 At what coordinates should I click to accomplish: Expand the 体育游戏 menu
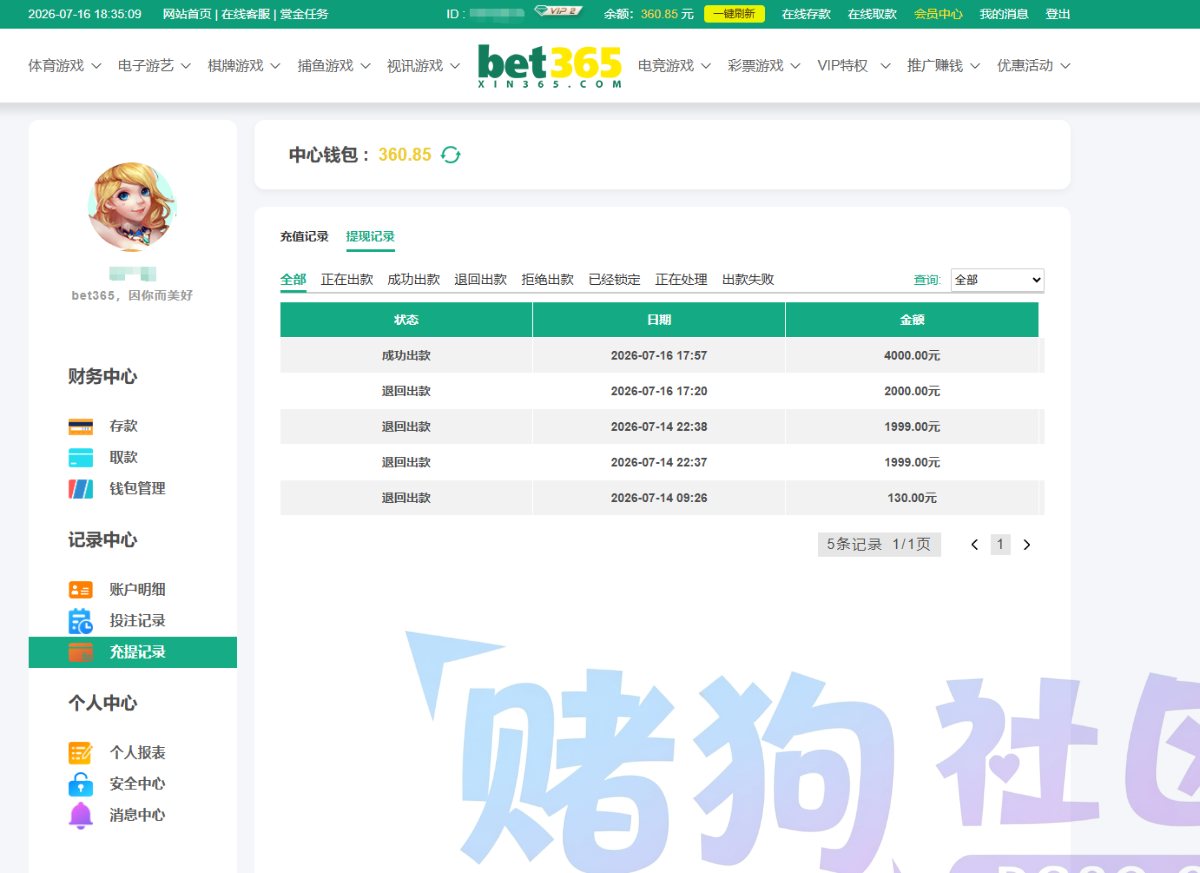tap(65, 66)
